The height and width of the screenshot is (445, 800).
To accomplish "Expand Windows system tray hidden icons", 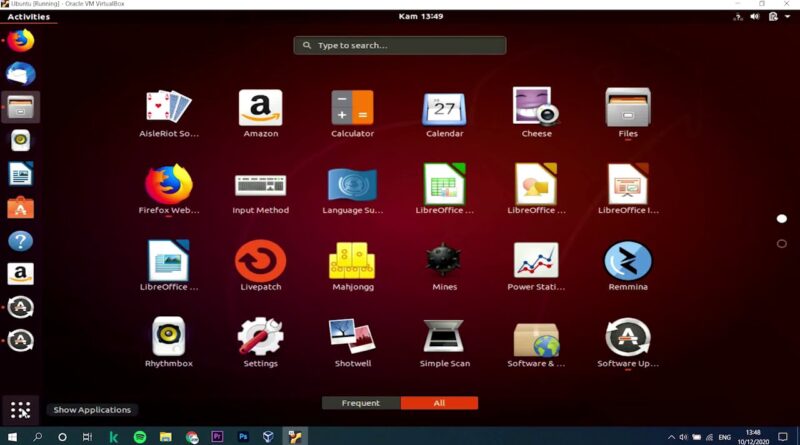I will pos(671,437).
